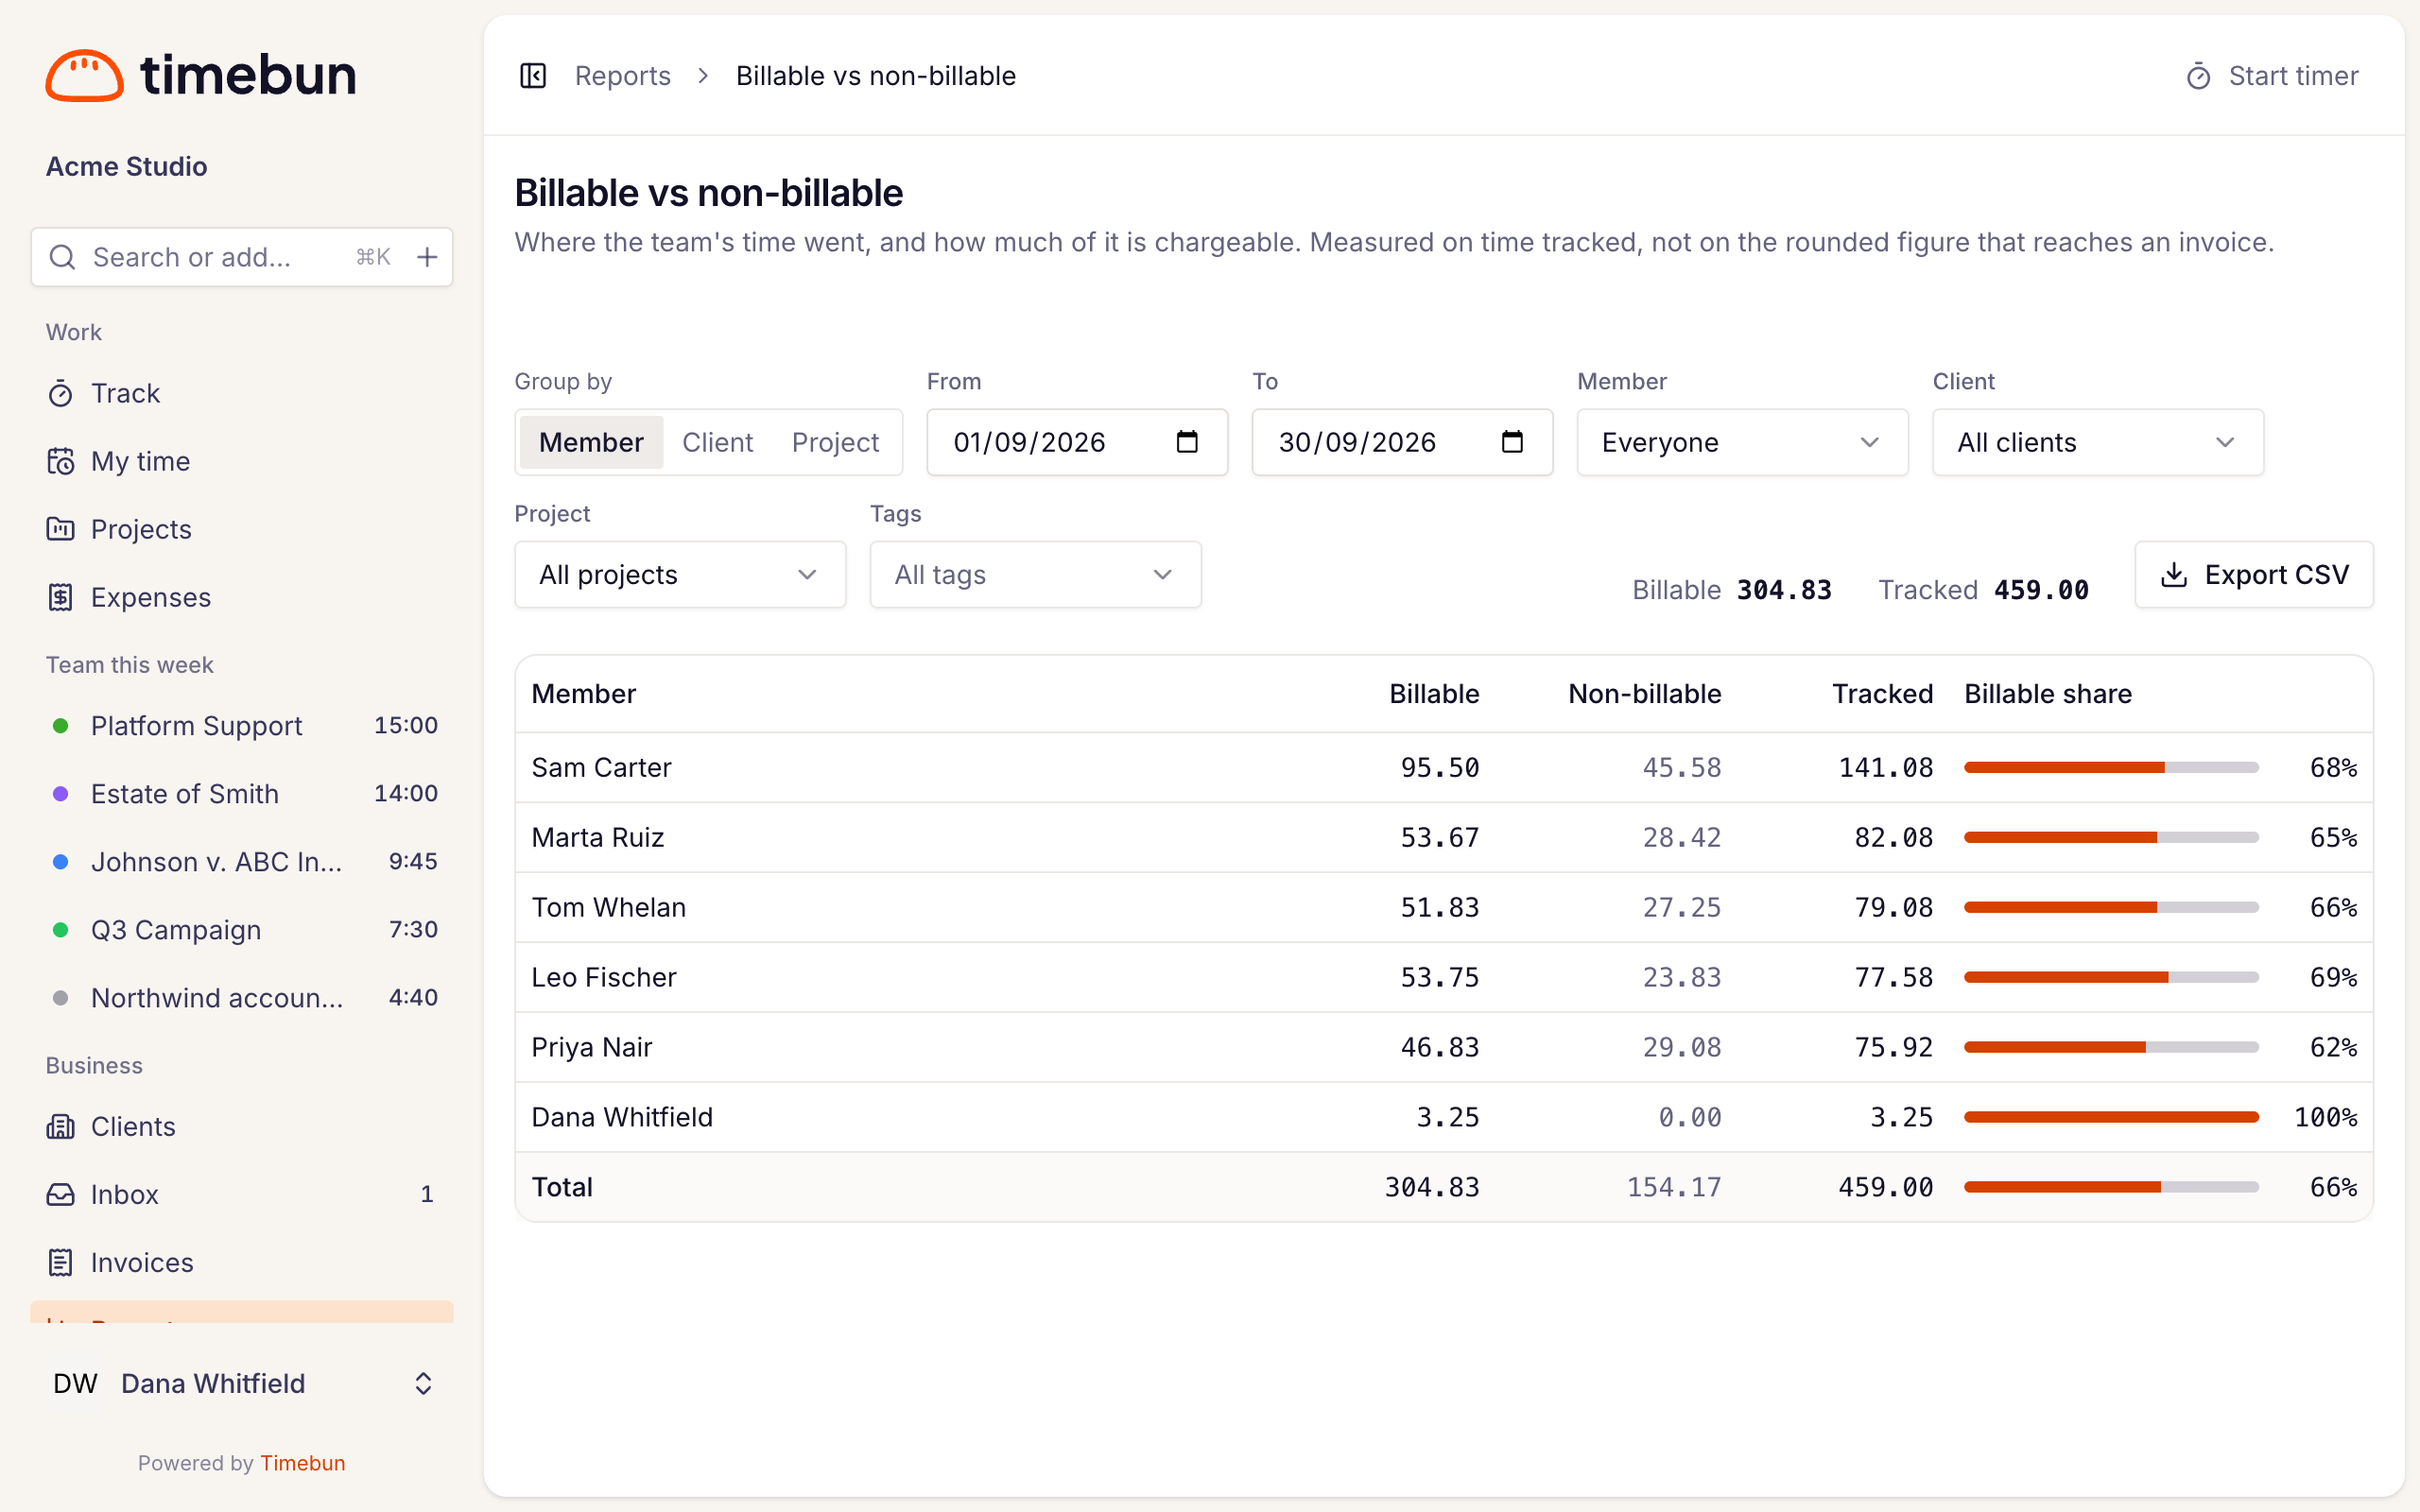Screen dimensions: 2420x1512
Task: Open the Estate of Smith team entry
Action: click(x=242, y=794)
